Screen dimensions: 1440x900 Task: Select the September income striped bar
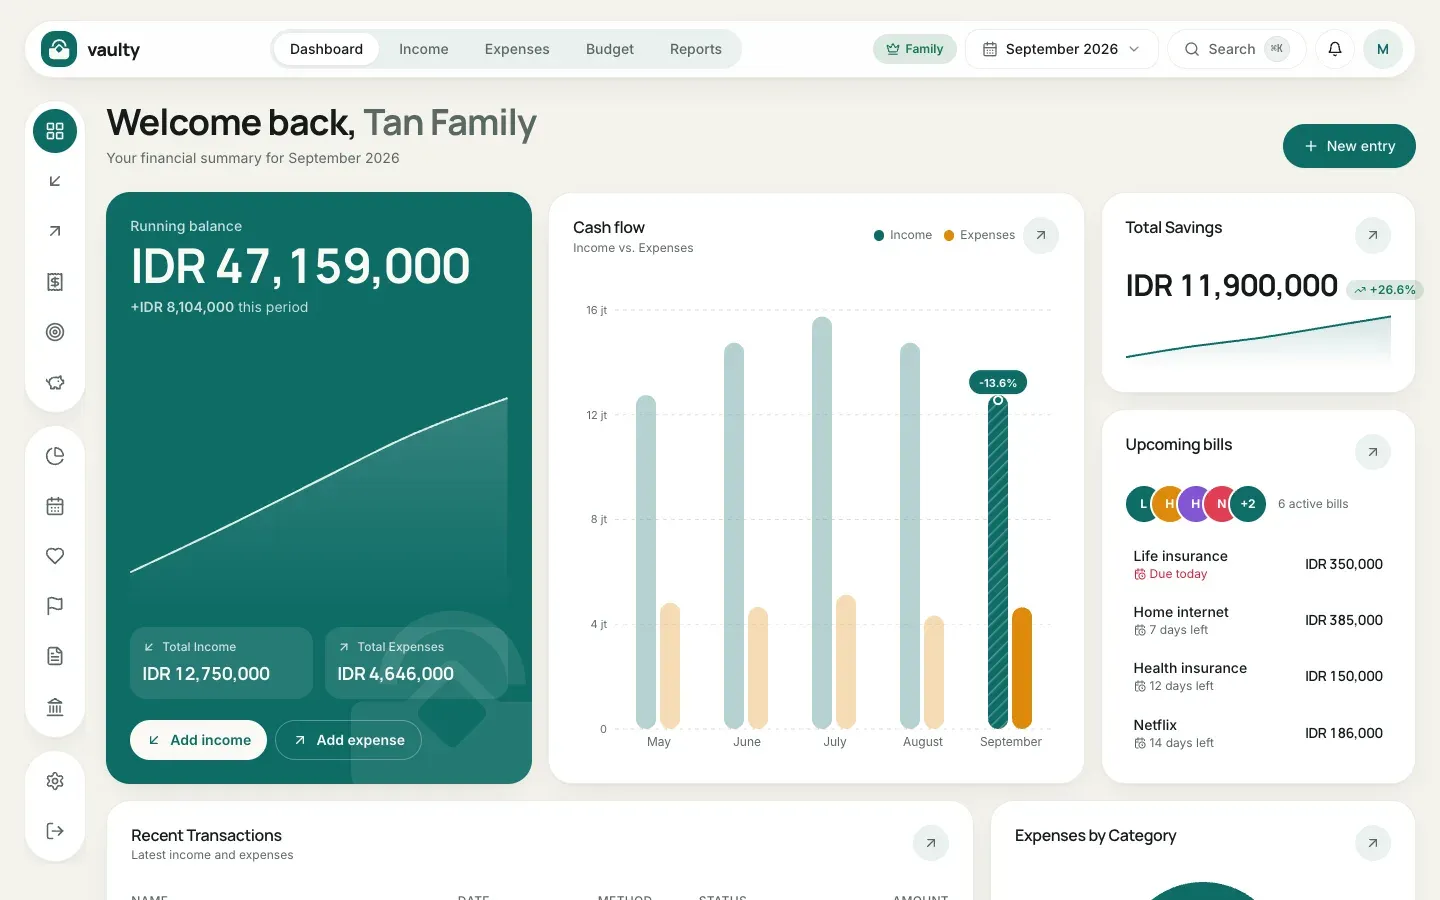[998, 563]
